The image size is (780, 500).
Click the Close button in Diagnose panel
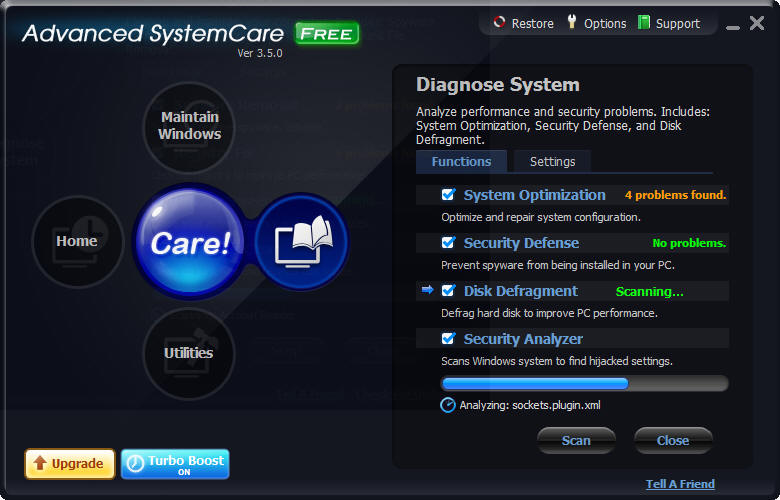click(x=673, y=440)
